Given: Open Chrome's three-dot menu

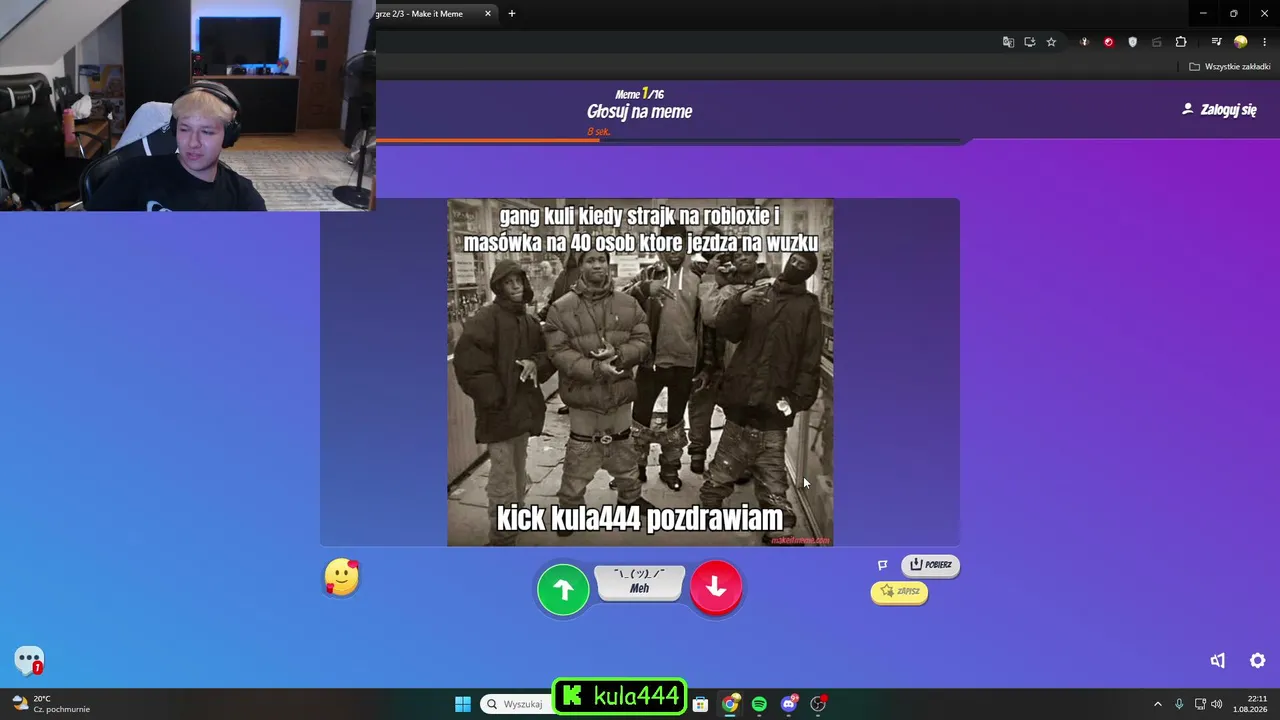Looking at the screenshot, I should pyautogui.click(x=1265, y=42).
